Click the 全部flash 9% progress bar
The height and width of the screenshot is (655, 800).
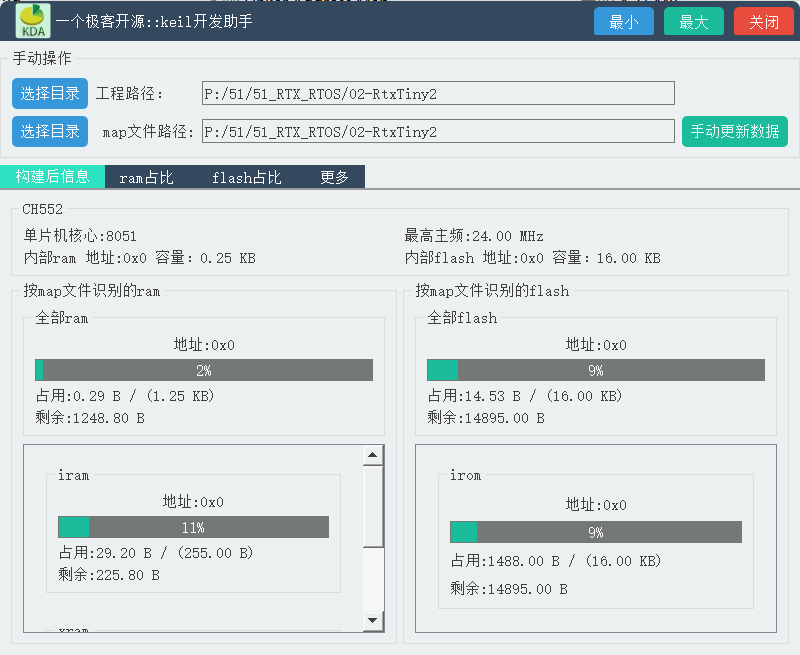pos(596,370)
